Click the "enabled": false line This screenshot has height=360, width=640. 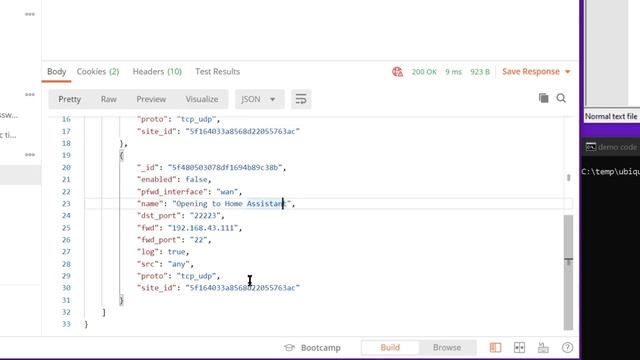click(174, 180)
